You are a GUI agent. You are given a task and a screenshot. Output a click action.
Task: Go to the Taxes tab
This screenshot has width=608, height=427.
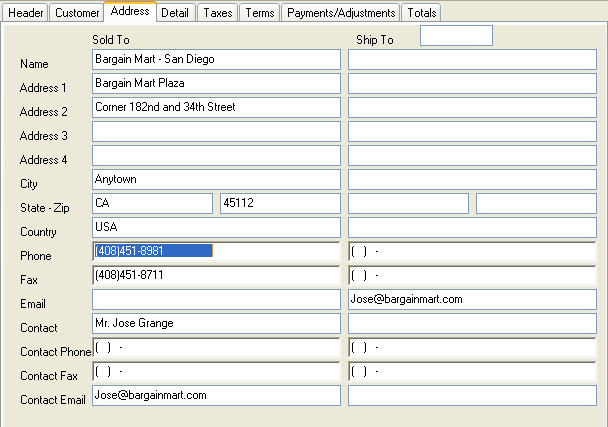tap(217, 13)
